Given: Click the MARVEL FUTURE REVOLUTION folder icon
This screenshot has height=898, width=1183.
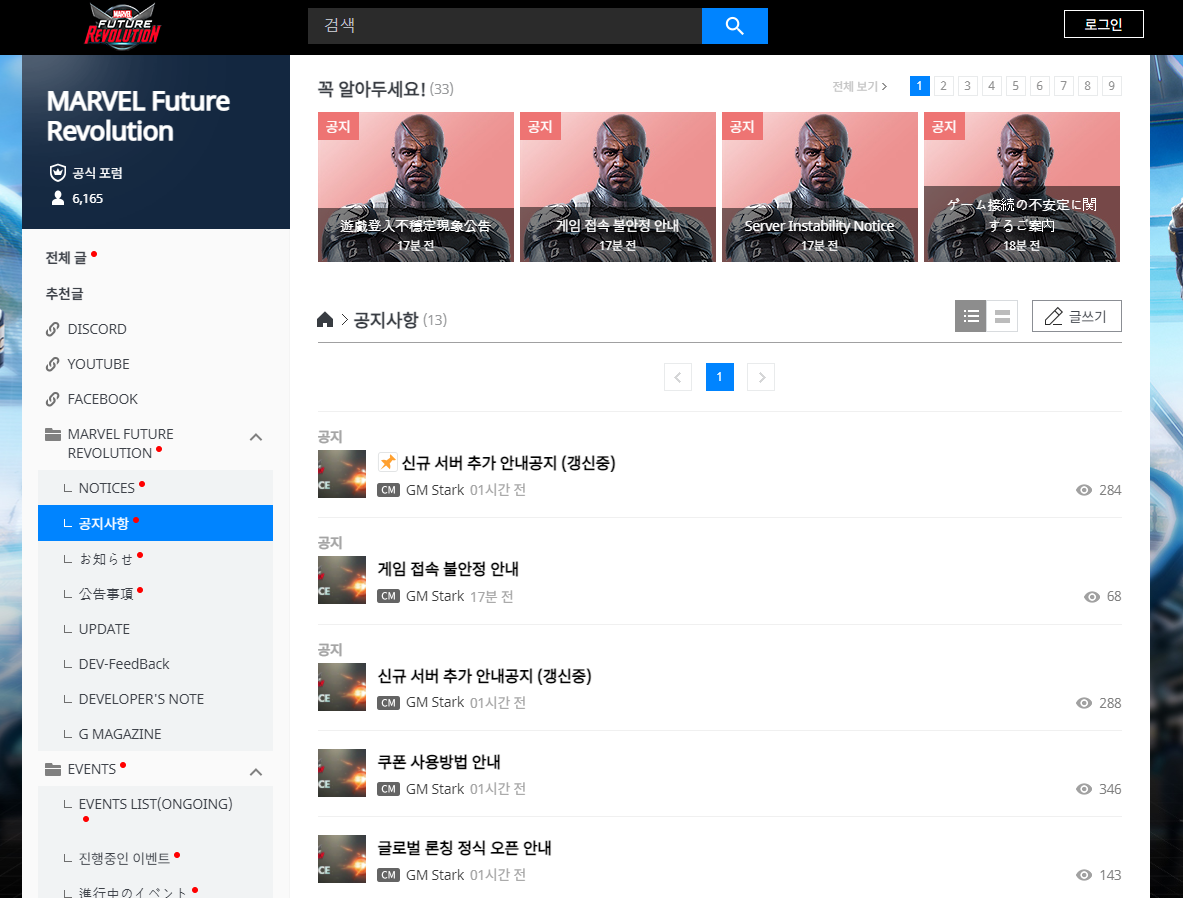Looking at the screenshot, I should click(x=53, y=434).
